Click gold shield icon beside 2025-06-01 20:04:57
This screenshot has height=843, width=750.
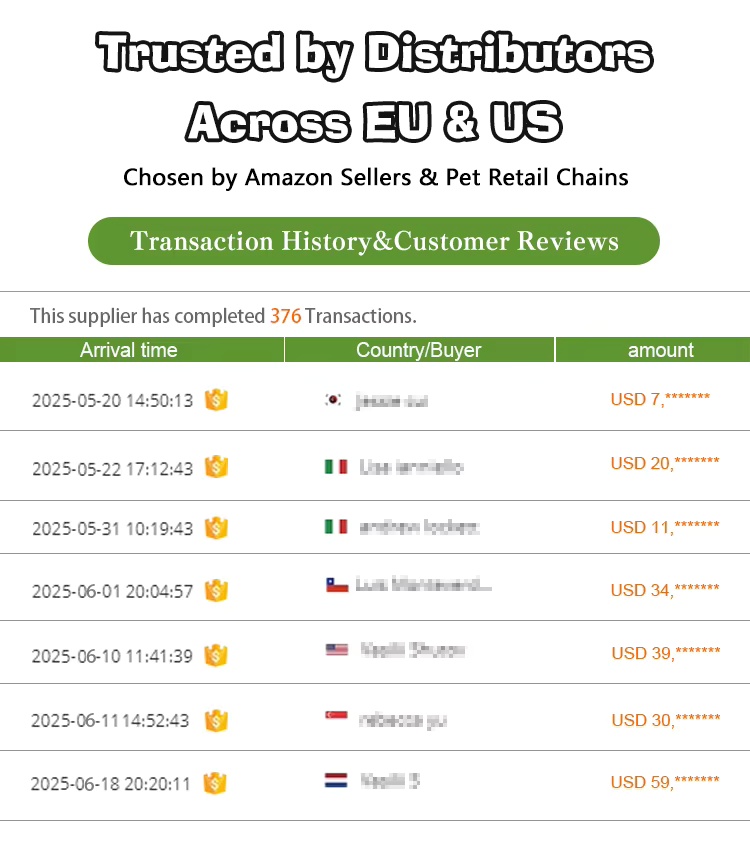click(217, 590)
